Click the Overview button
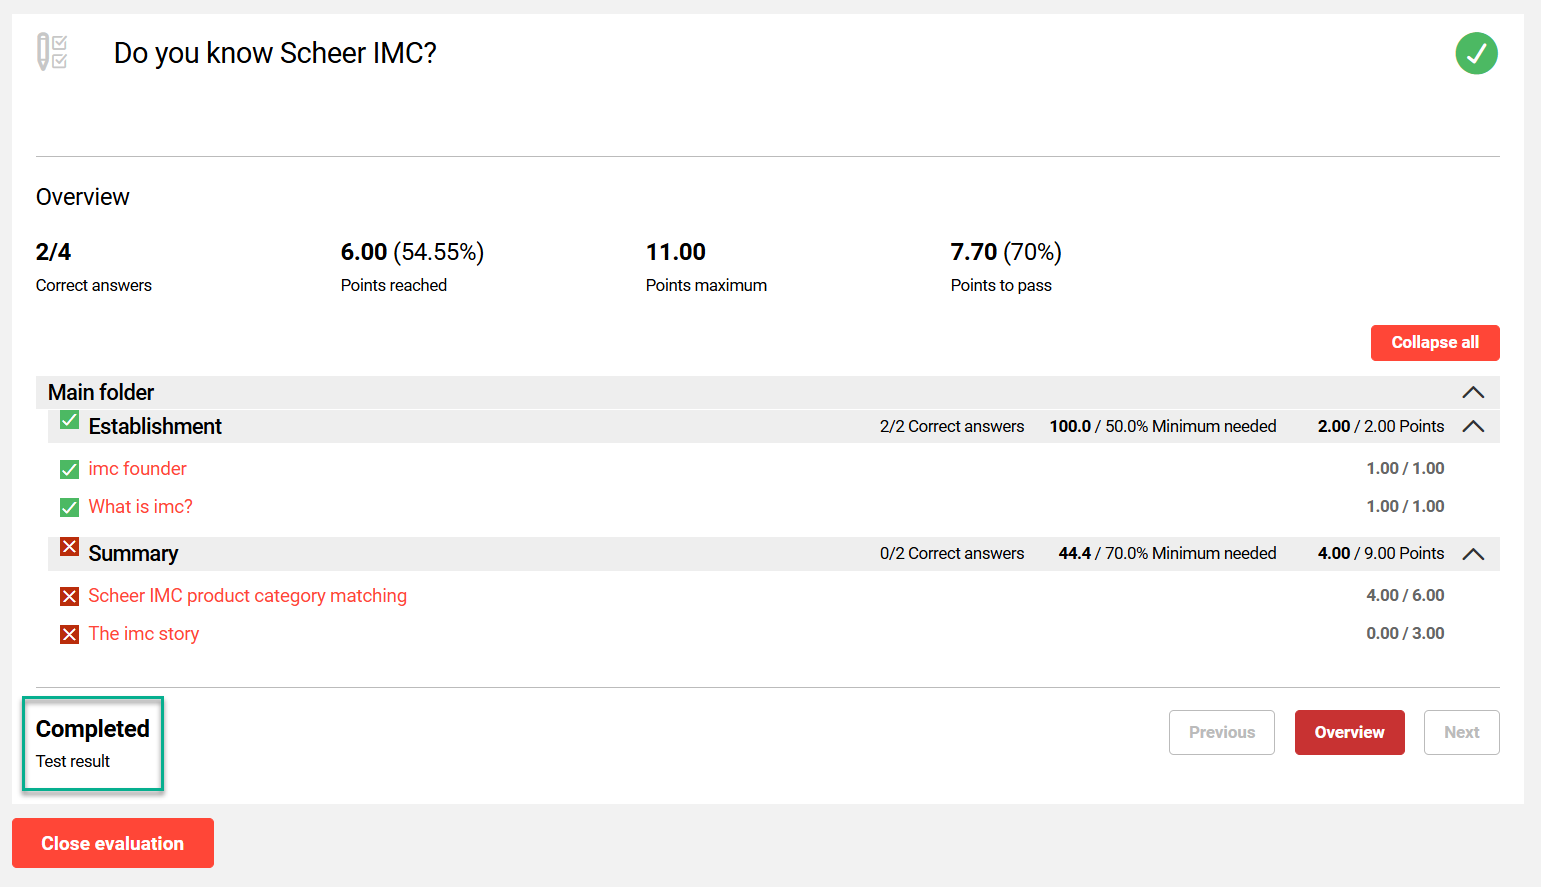 click(1349, 732)
